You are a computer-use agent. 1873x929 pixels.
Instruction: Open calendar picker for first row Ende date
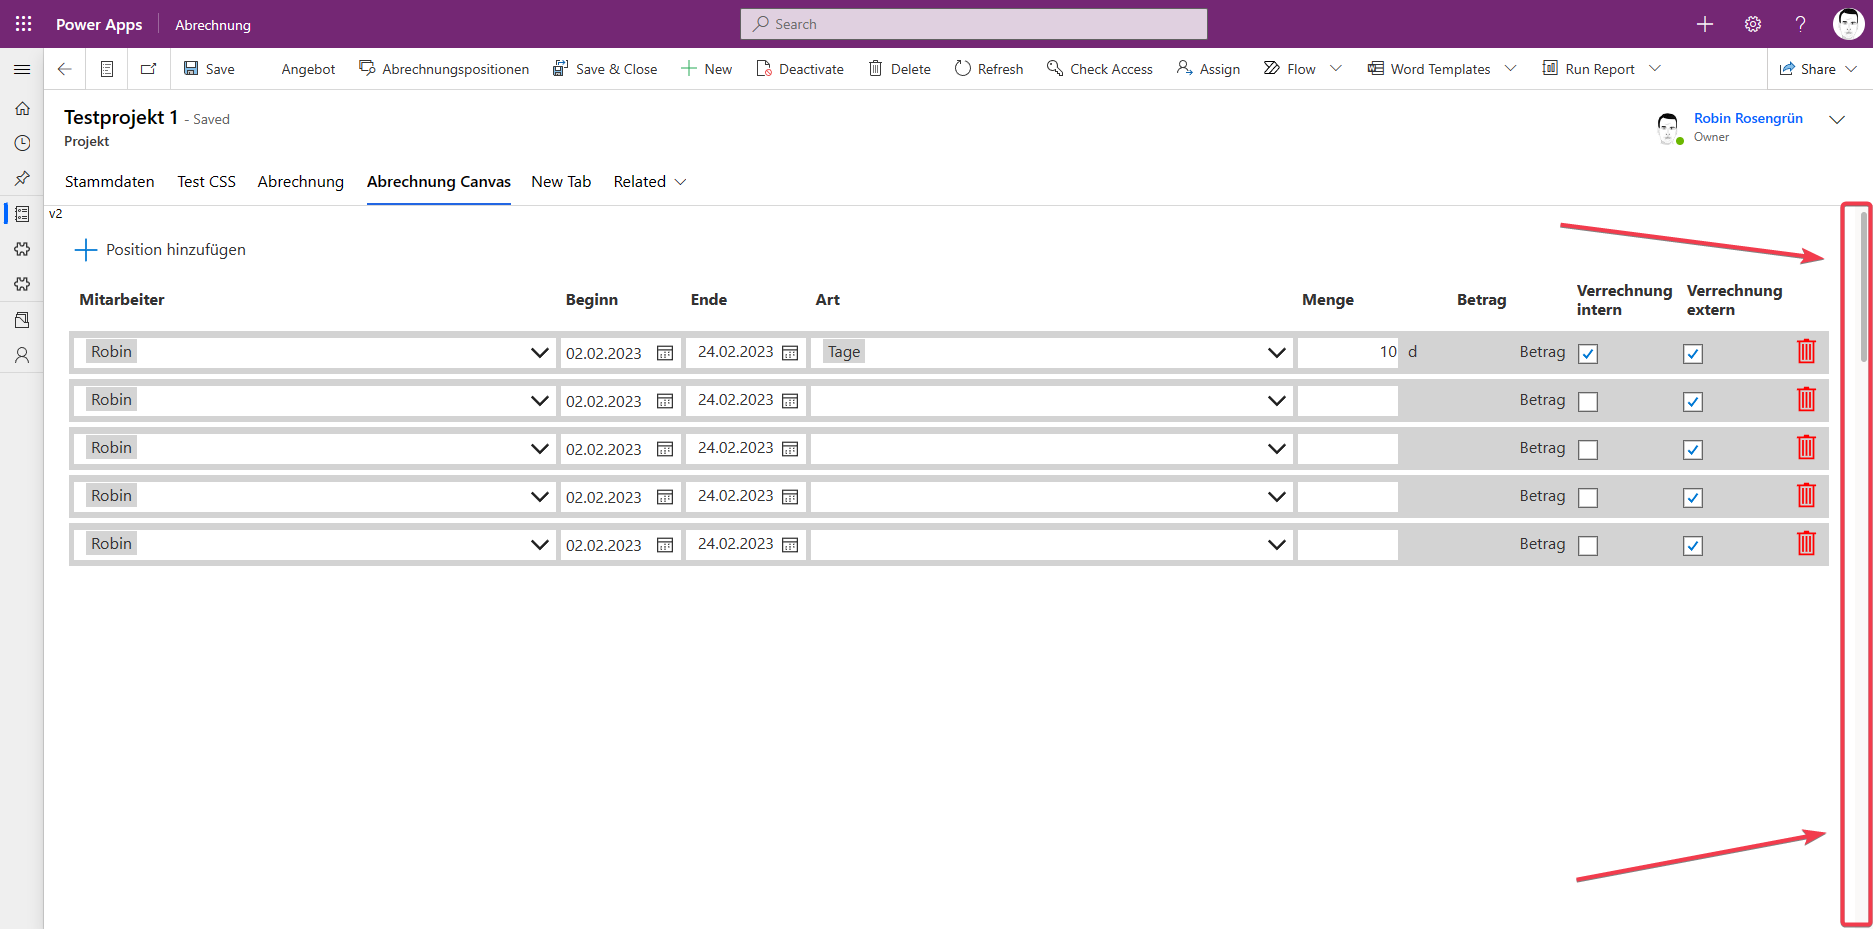790,353
